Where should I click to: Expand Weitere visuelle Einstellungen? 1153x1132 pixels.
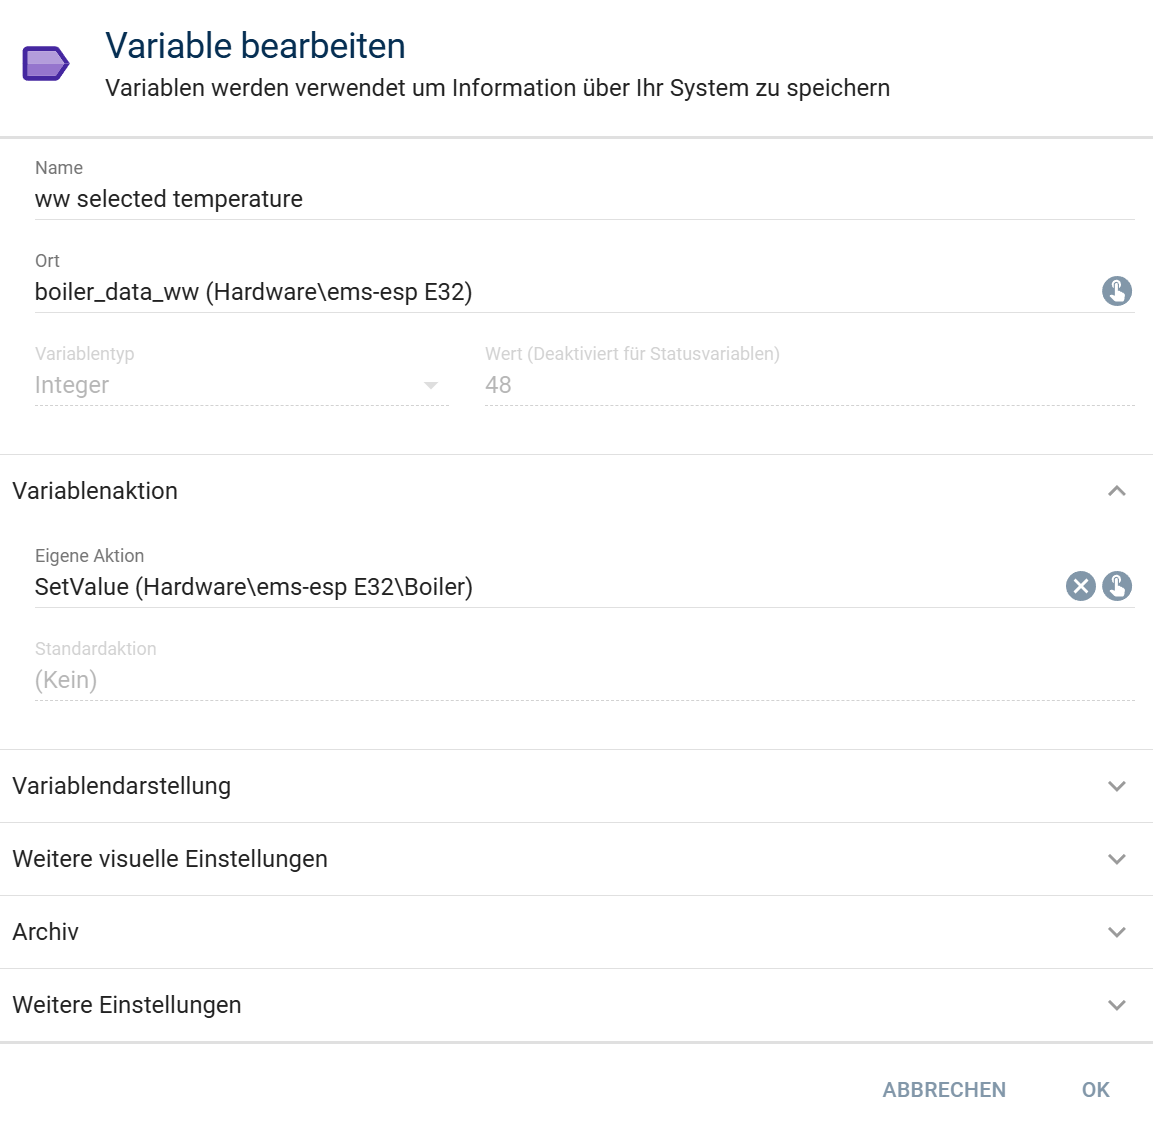pyautogui.click(x=576, y=858)
